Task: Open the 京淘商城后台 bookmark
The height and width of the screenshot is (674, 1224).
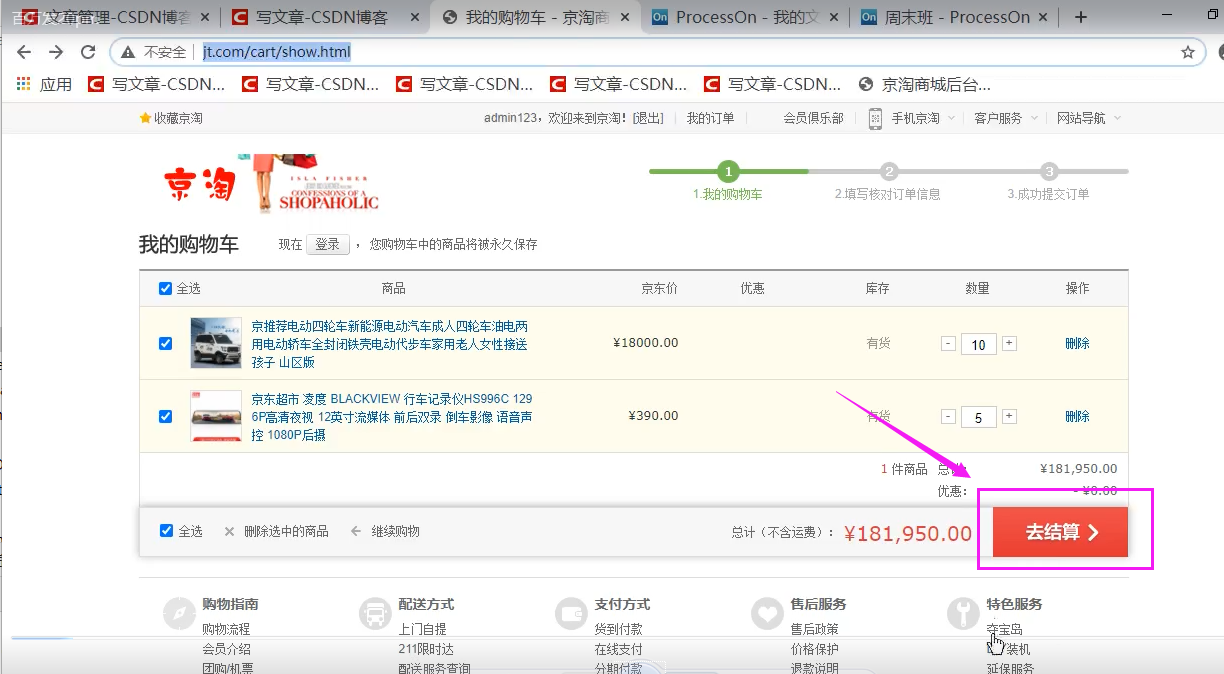Action: tap(924, 84)
